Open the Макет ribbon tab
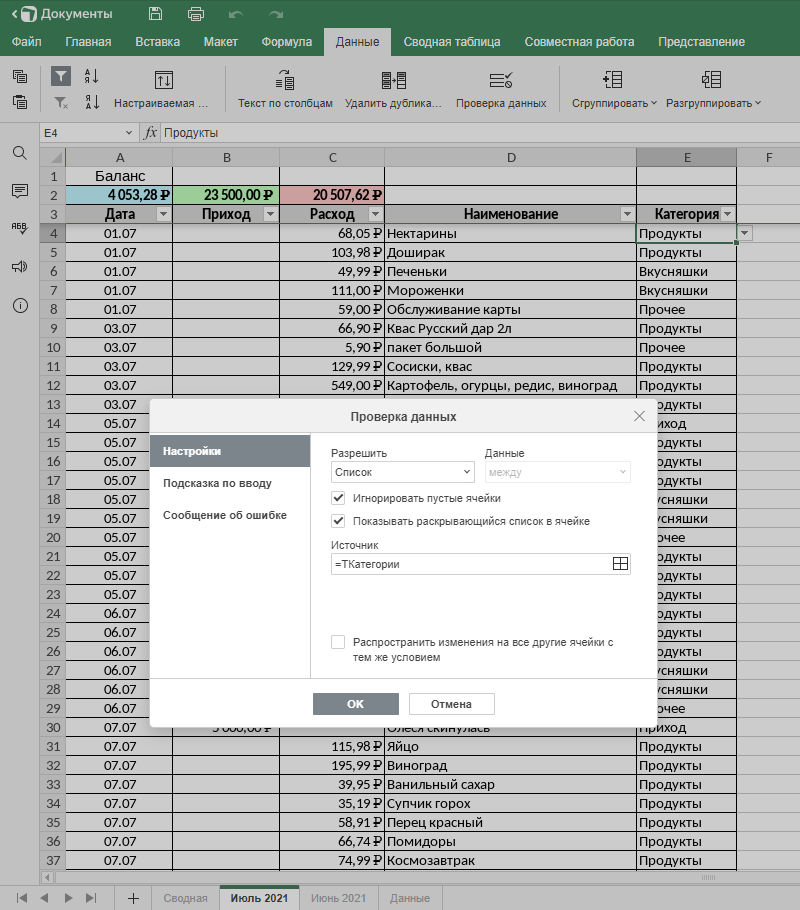800x910 pixels. tap(221, 42)
